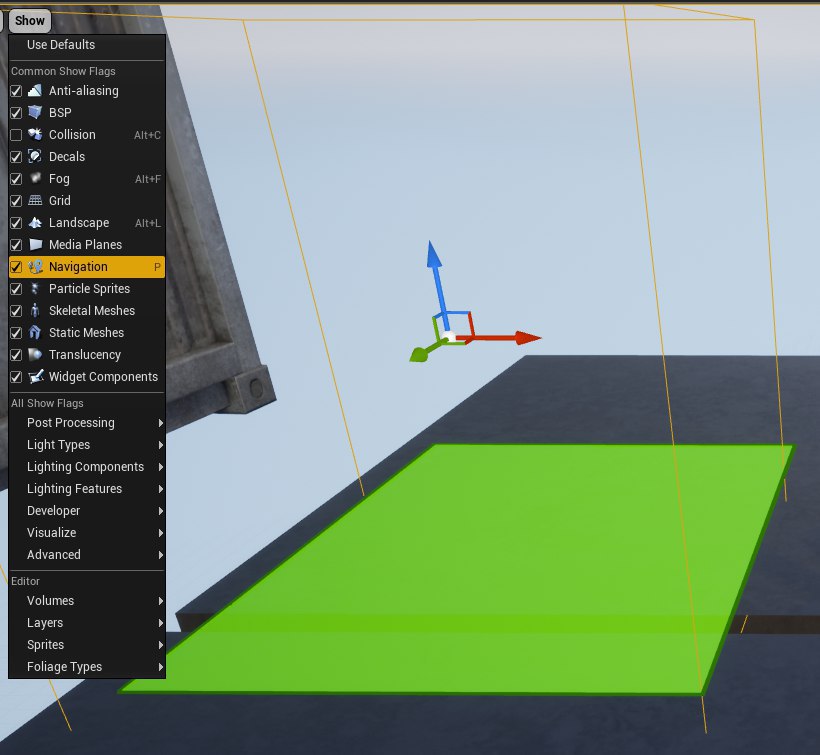Choose Use Defaults menu entry
This screenshot has width=820, height=755.
pos(87,45)
